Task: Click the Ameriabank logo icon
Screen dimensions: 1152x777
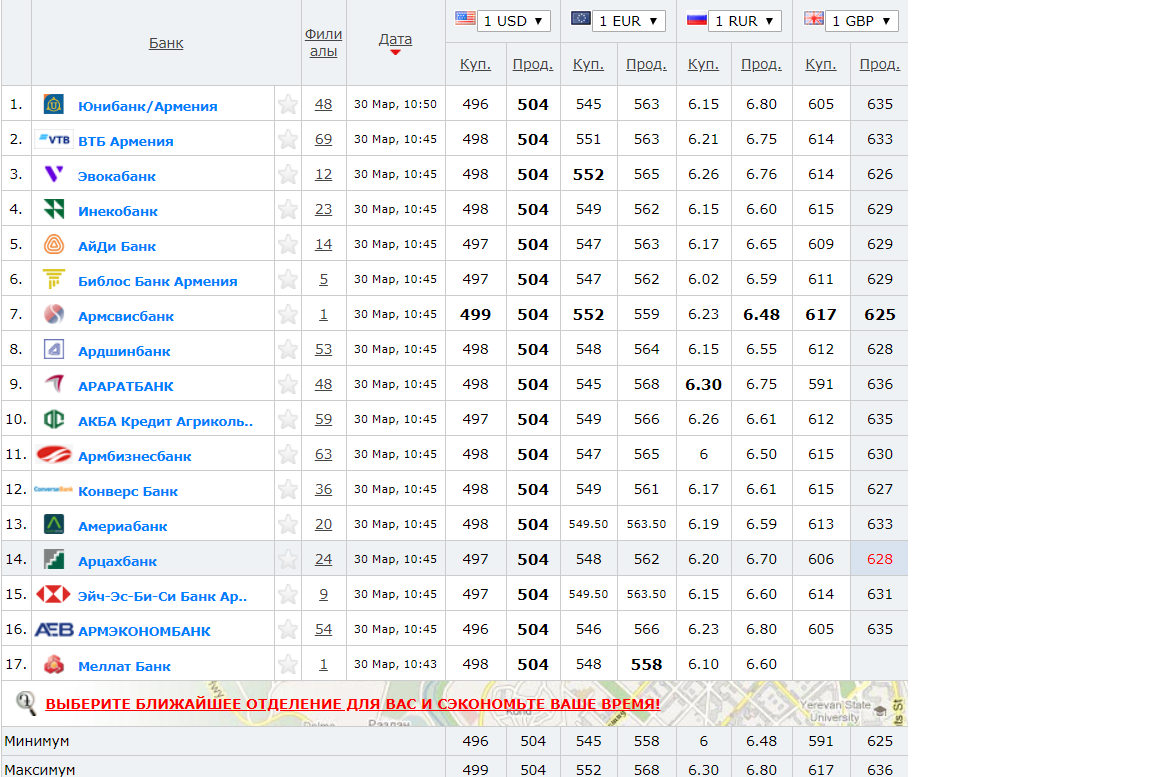Action: coord(54,525)
